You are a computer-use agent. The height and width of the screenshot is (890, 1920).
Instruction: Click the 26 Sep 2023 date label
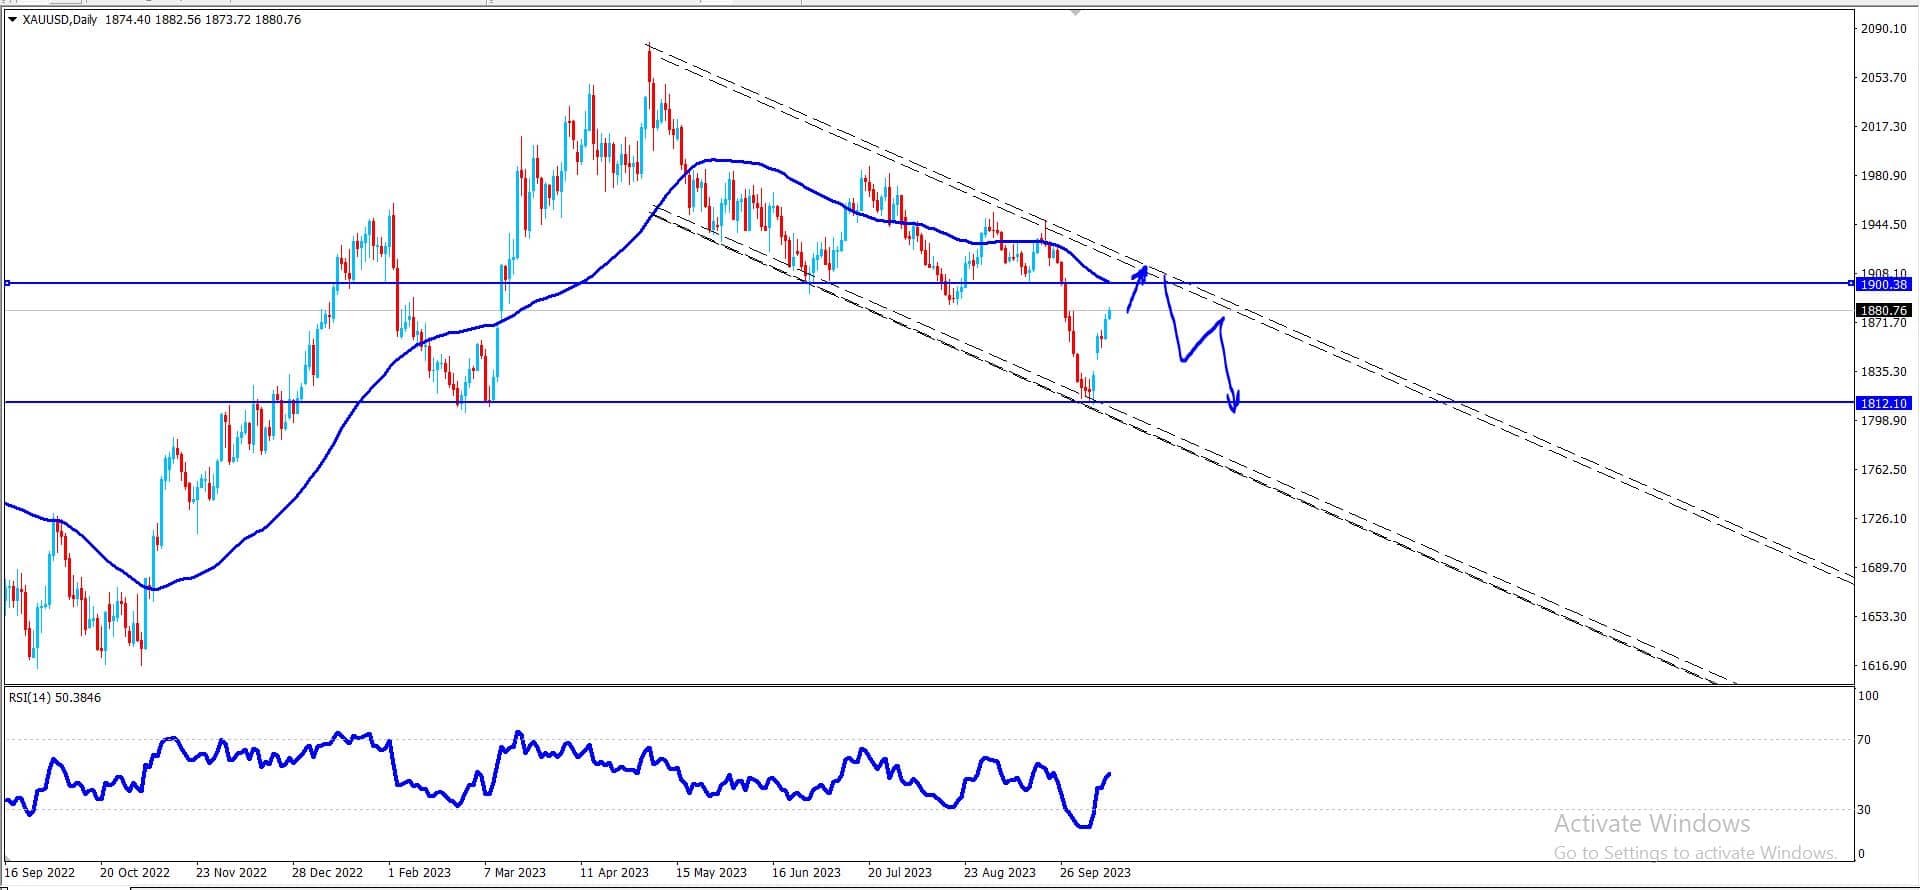pos(1095,872)
